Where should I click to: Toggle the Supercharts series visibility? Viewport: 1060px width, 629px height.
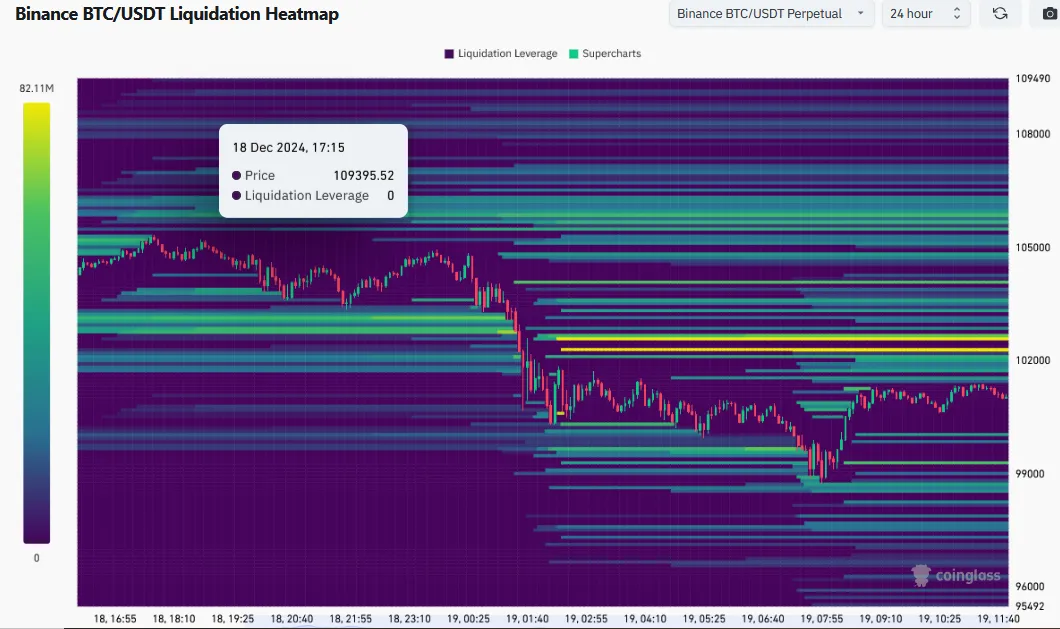point(605,53)
